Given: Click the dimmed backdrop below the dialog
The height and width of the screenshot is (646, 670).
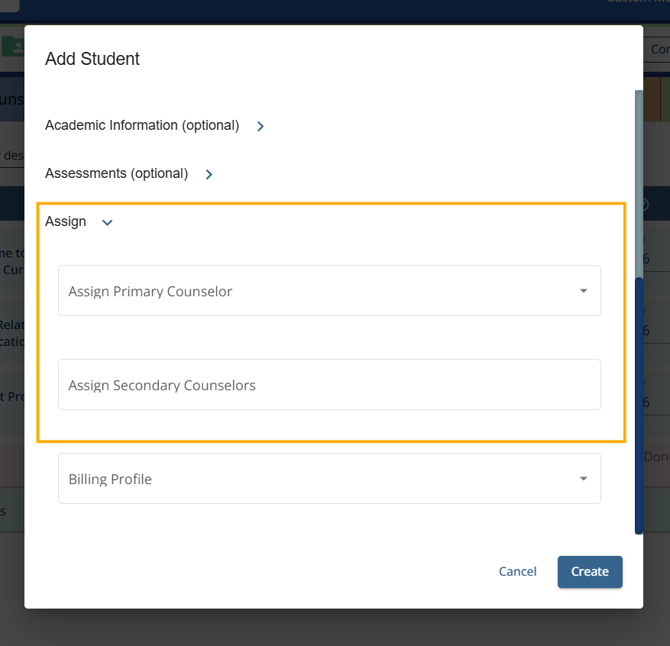Looking at the screenshot, I should click(x=335, y=628).
